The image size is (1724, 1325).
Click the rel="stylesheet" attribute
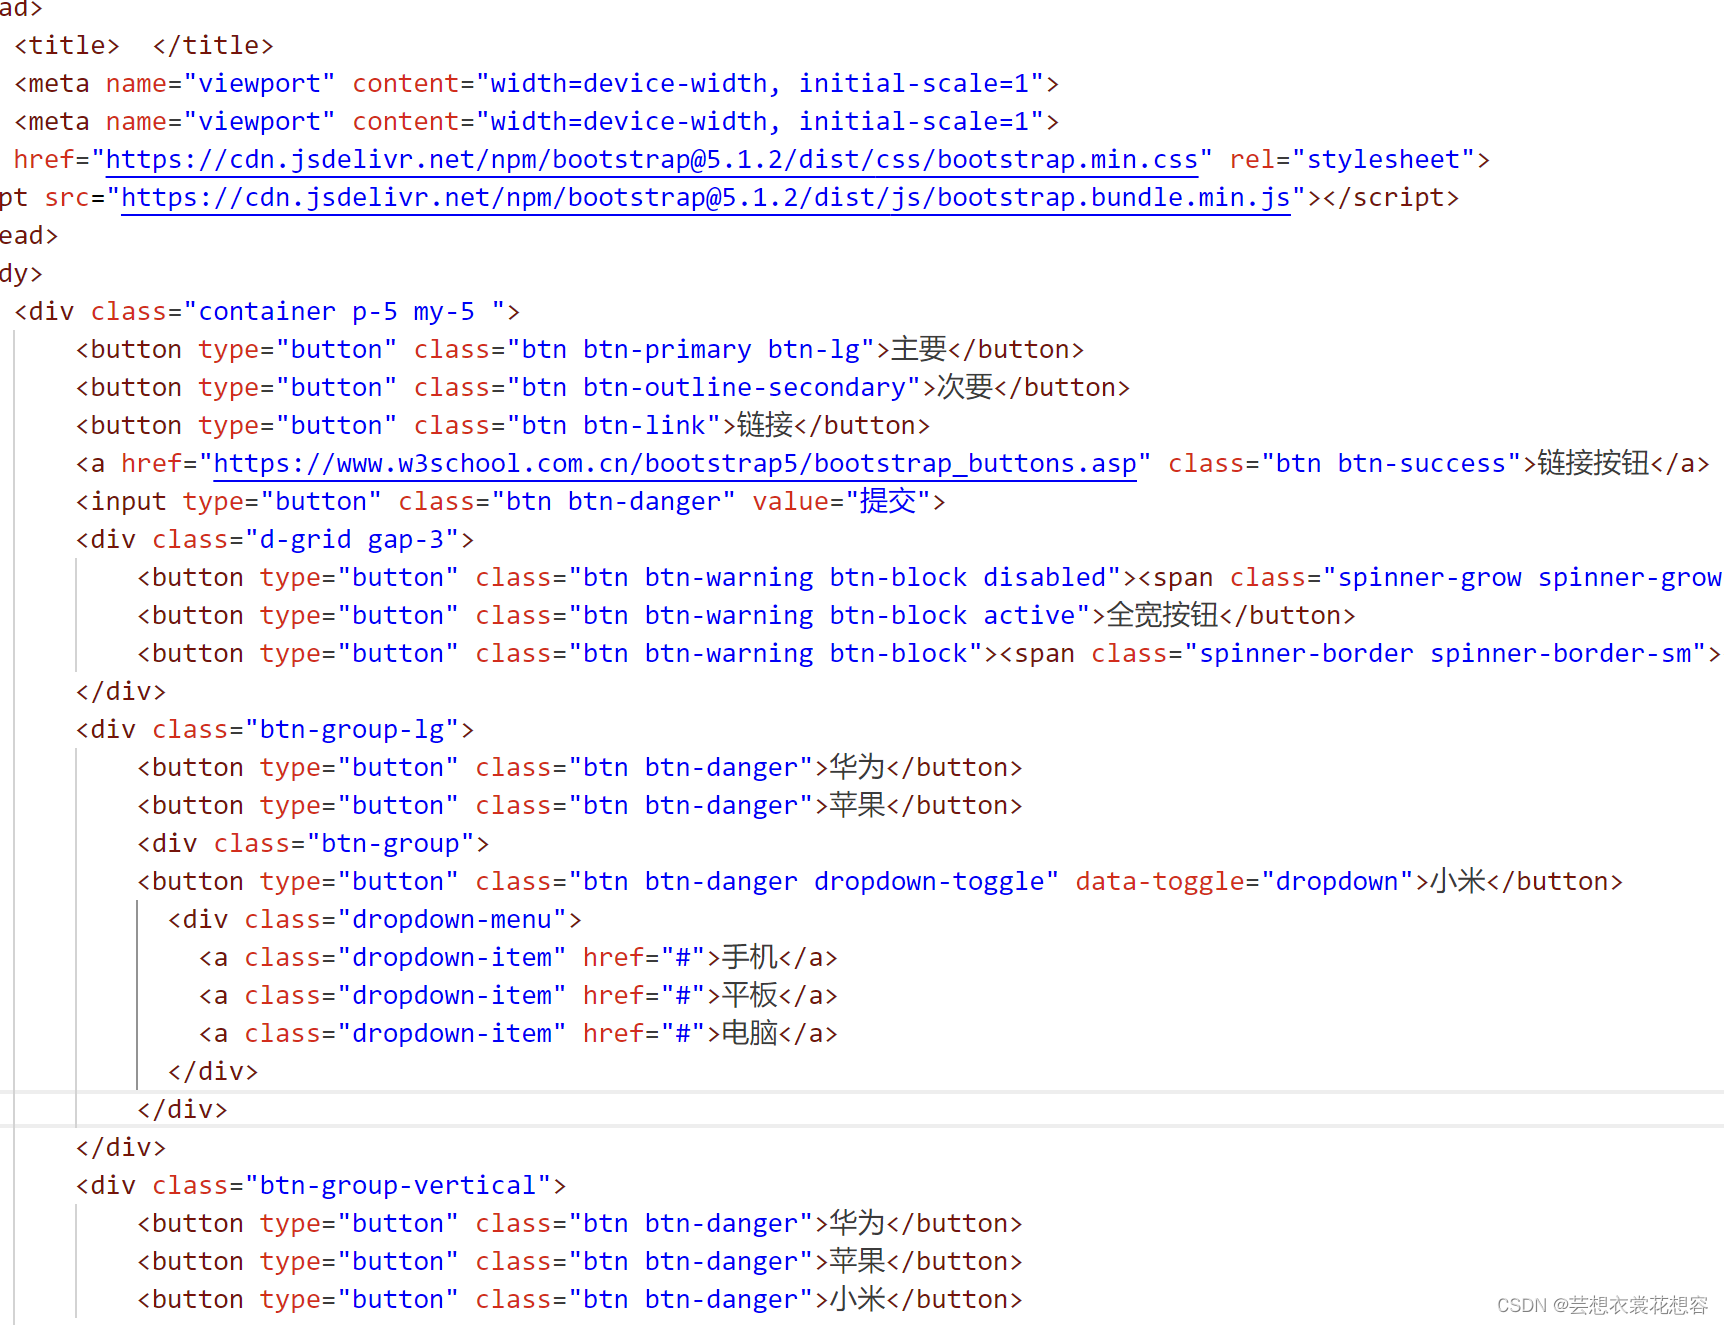pyautogui.click(x=1352, y=160)
